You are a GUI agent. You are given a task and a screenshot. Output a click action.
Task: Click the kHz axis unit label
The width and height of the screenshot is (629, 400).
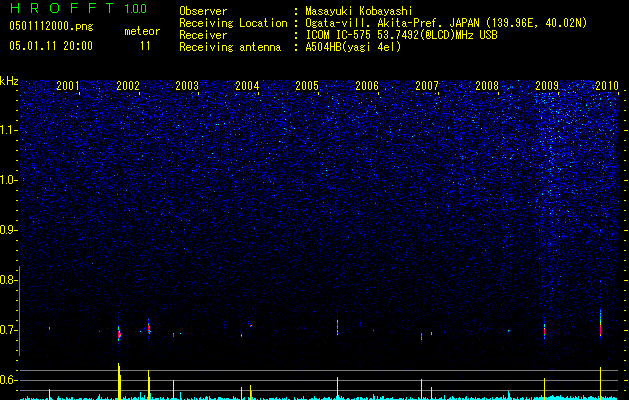pos(9,81)
